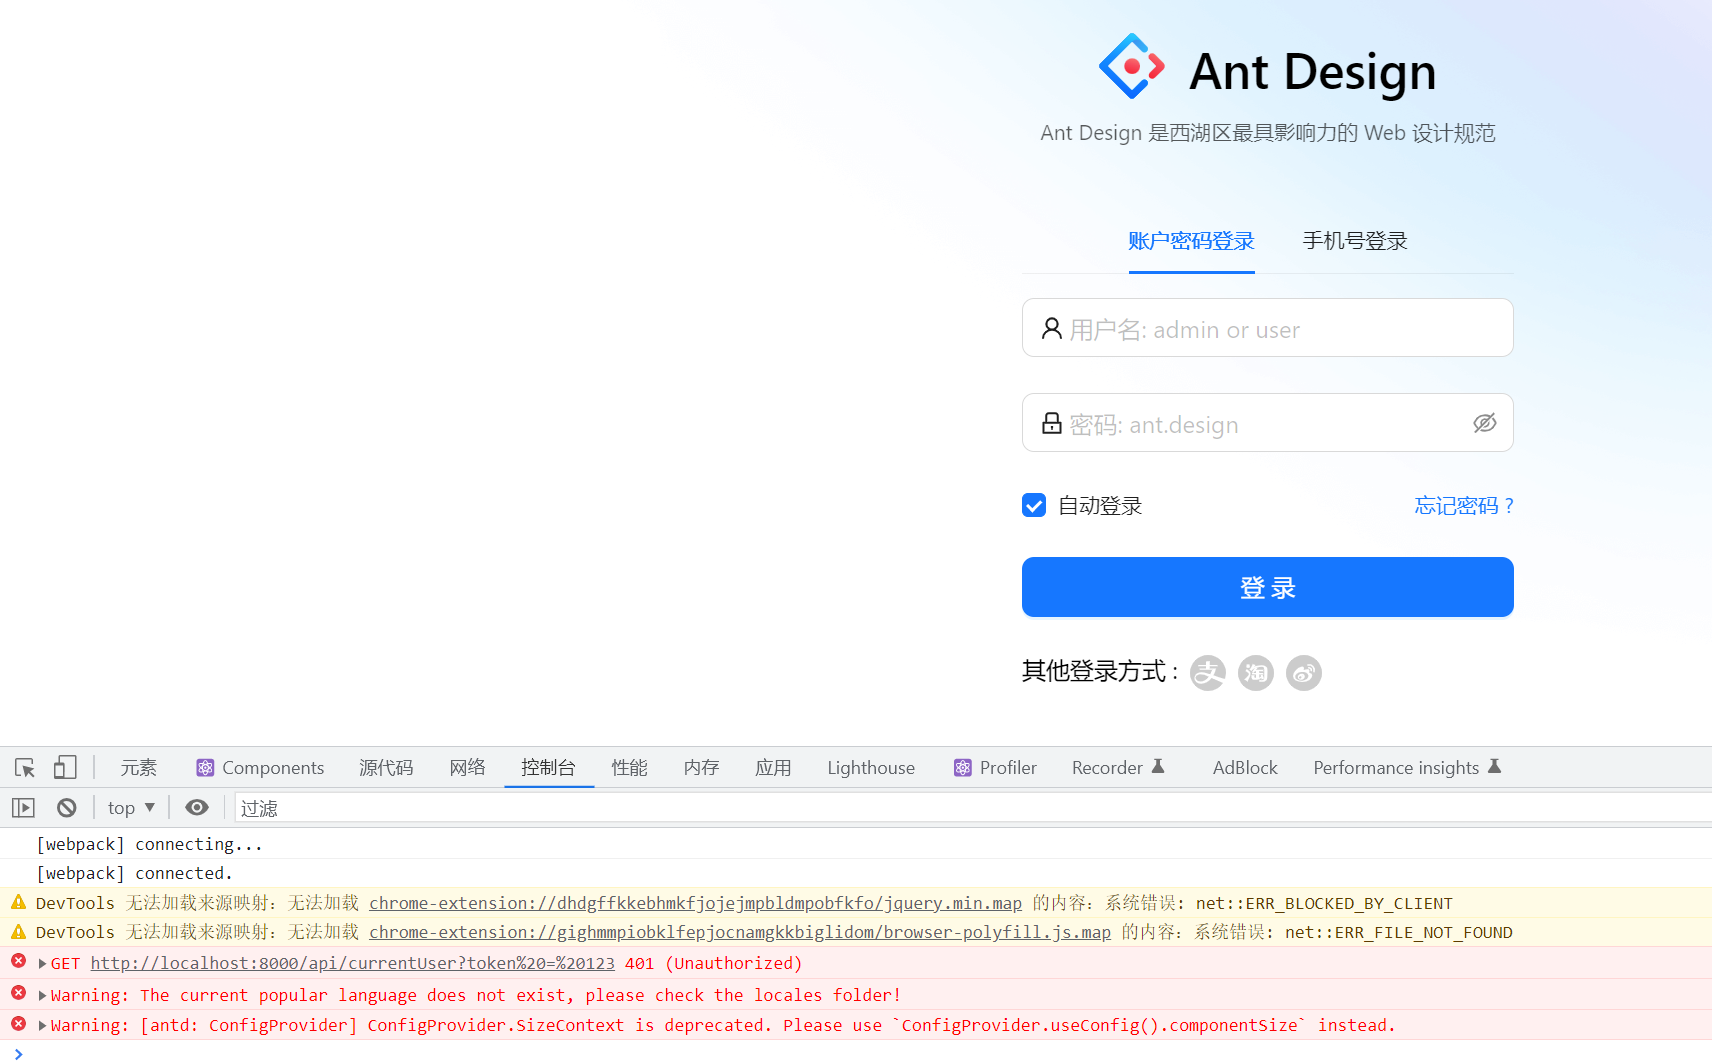Activate the DevTools inspect element picker
1712x1063 pixels.
[x=25, y=768]
